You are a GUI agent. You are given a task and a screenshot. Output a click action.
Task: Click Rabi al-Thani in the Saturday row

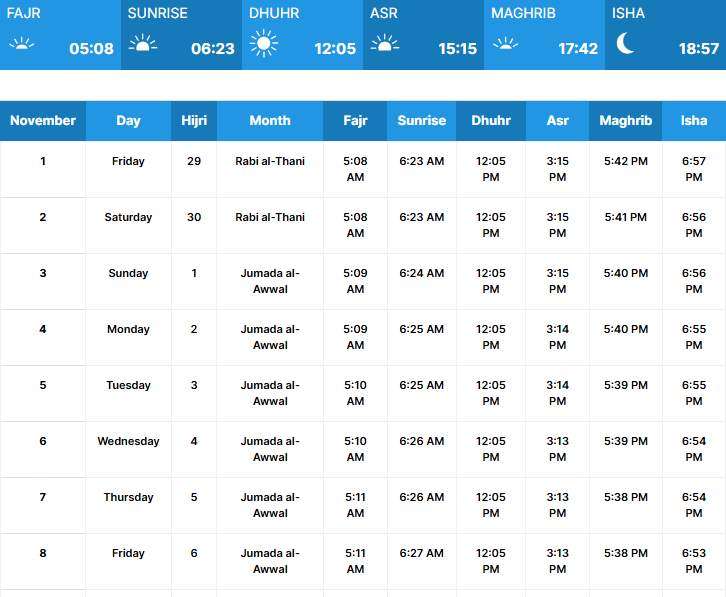pyautogui.click(x=270, y=217)
